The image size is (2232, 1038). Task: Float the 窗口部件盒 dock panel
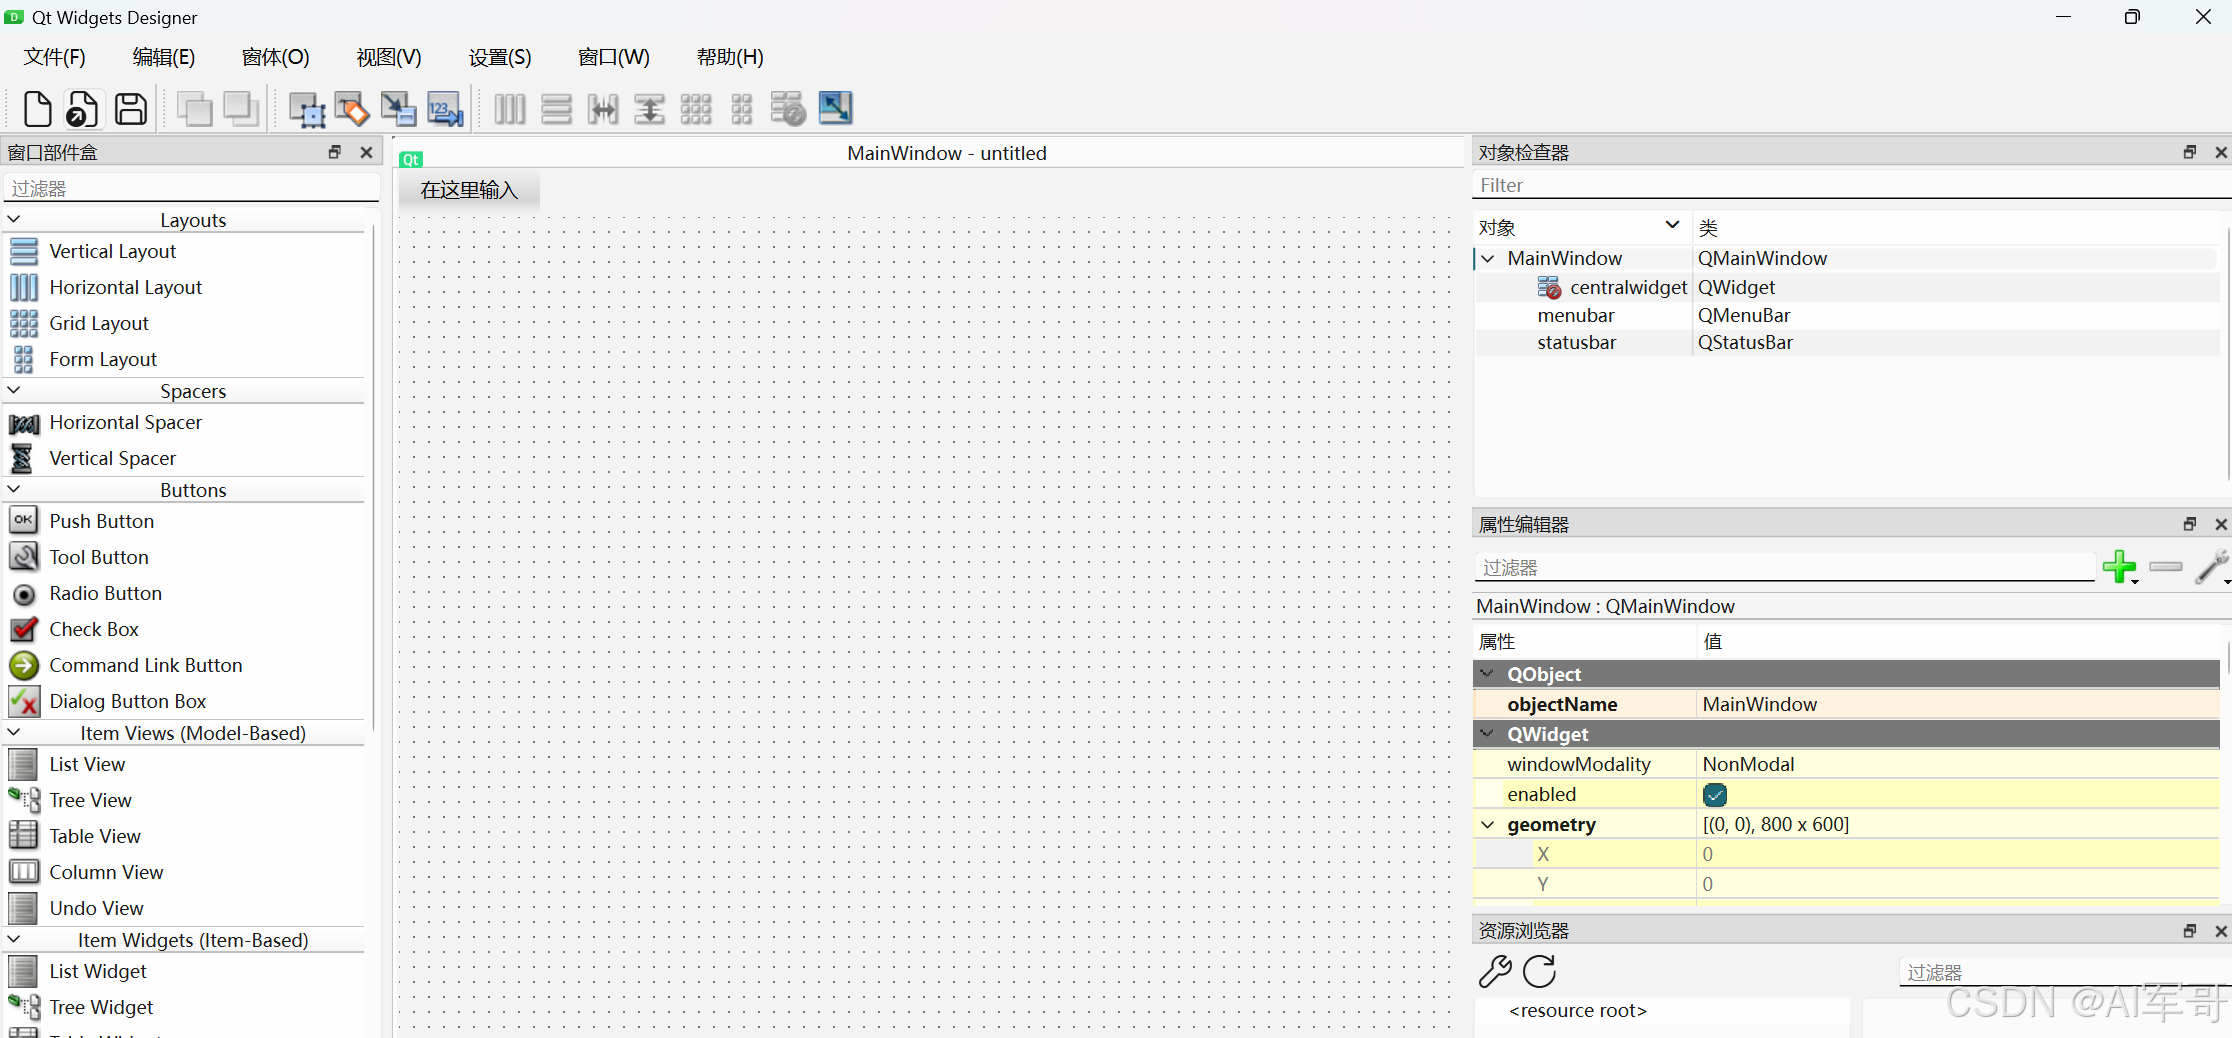pyautogui.click(x=335, y=152)
